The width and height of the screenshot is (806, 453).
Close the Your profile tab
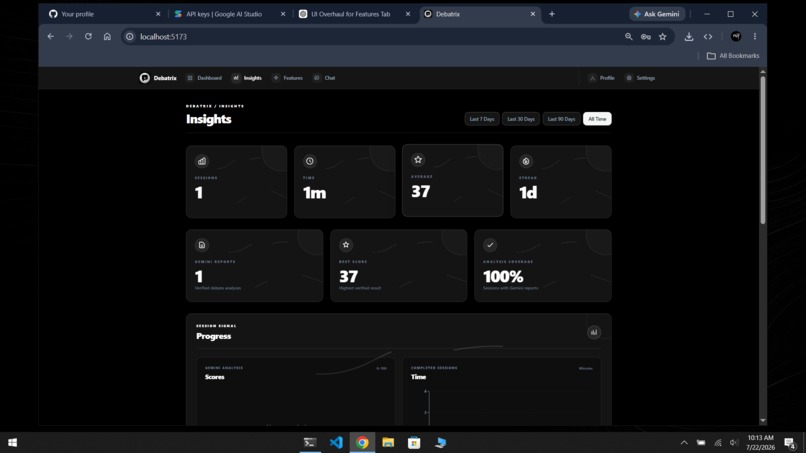(158, 14)
